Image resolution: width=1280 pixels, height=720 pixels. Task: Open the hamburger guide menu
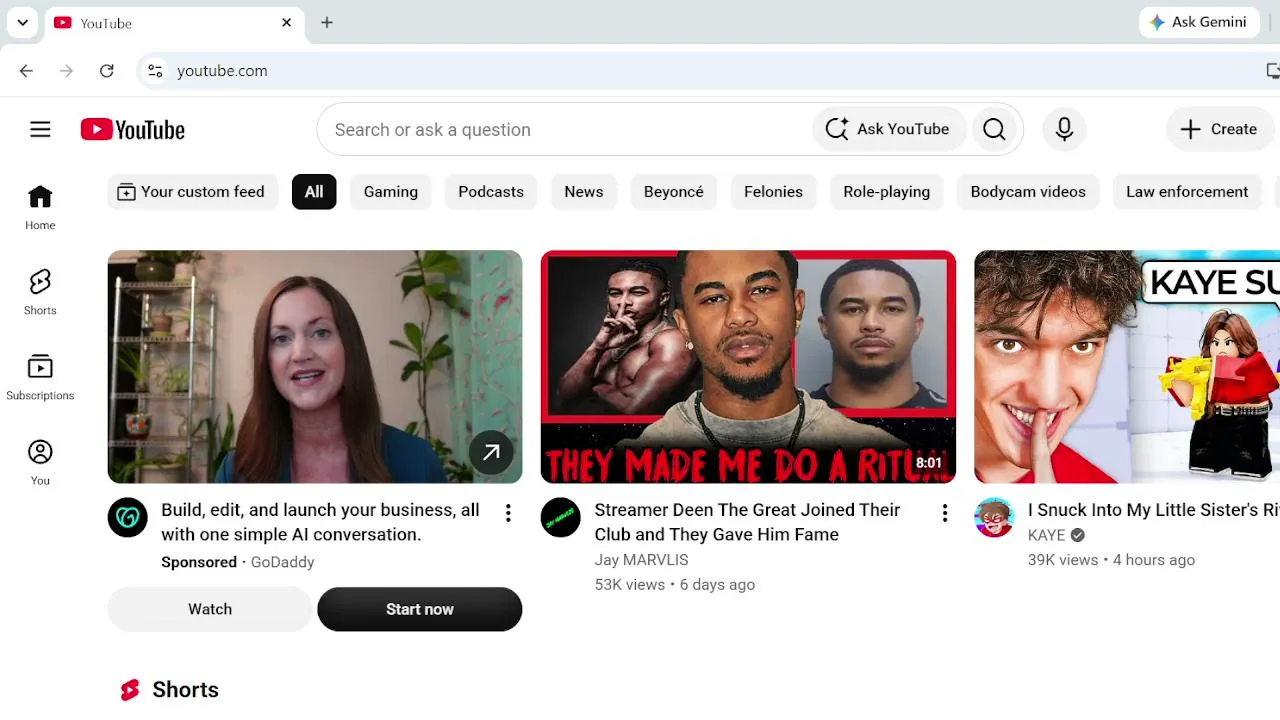coord(40,129)
